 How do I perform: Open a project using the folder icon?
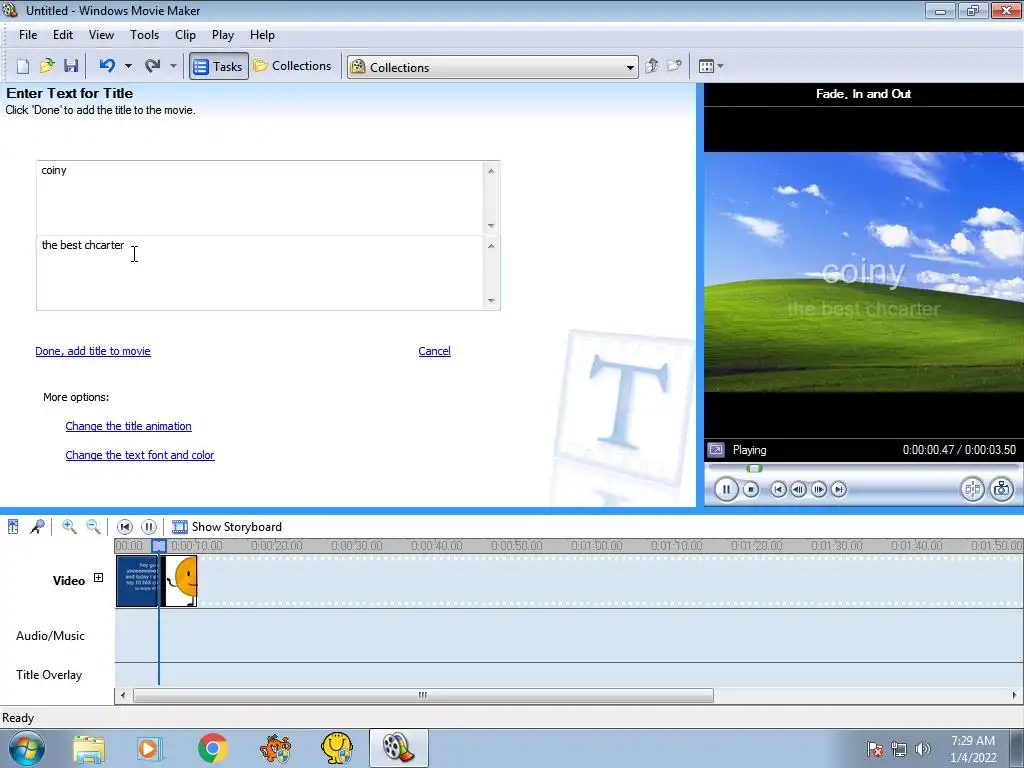coord(47,66)
